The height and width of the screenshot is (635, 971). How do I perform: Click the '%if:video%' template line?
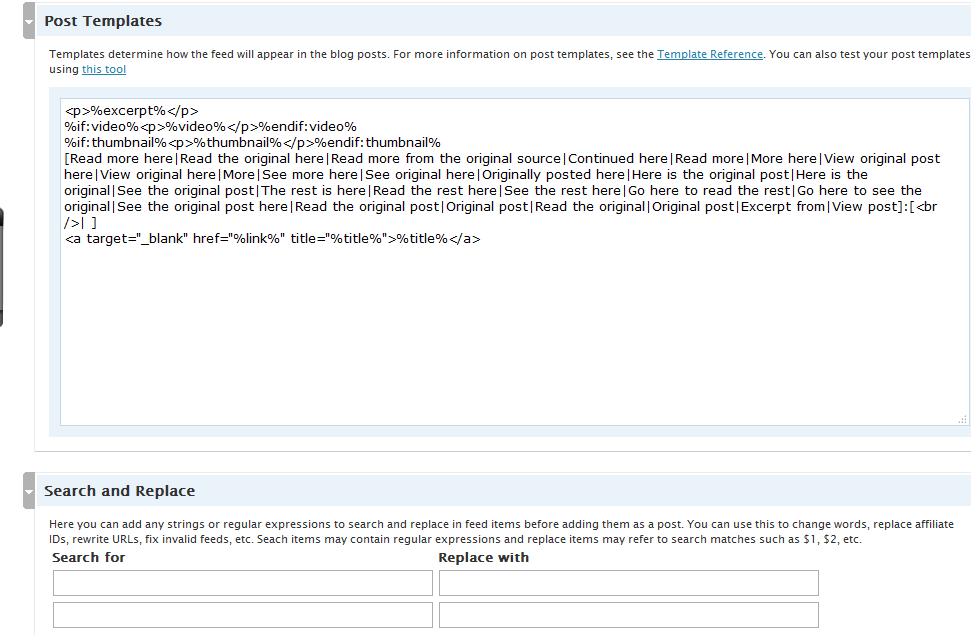(x=211, y=127)
